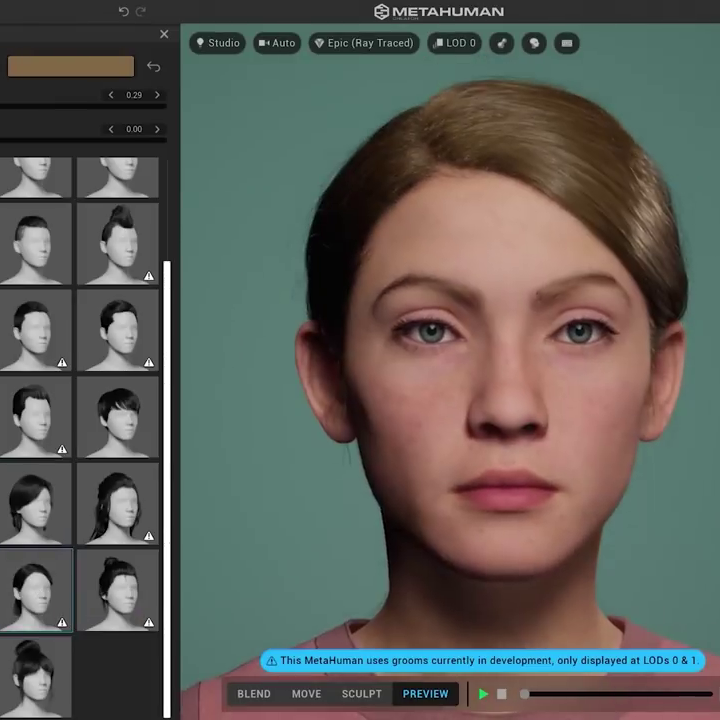Open the hair color swatch picker
The width and height of the screenshot is (720, 720).
point(71,67)
